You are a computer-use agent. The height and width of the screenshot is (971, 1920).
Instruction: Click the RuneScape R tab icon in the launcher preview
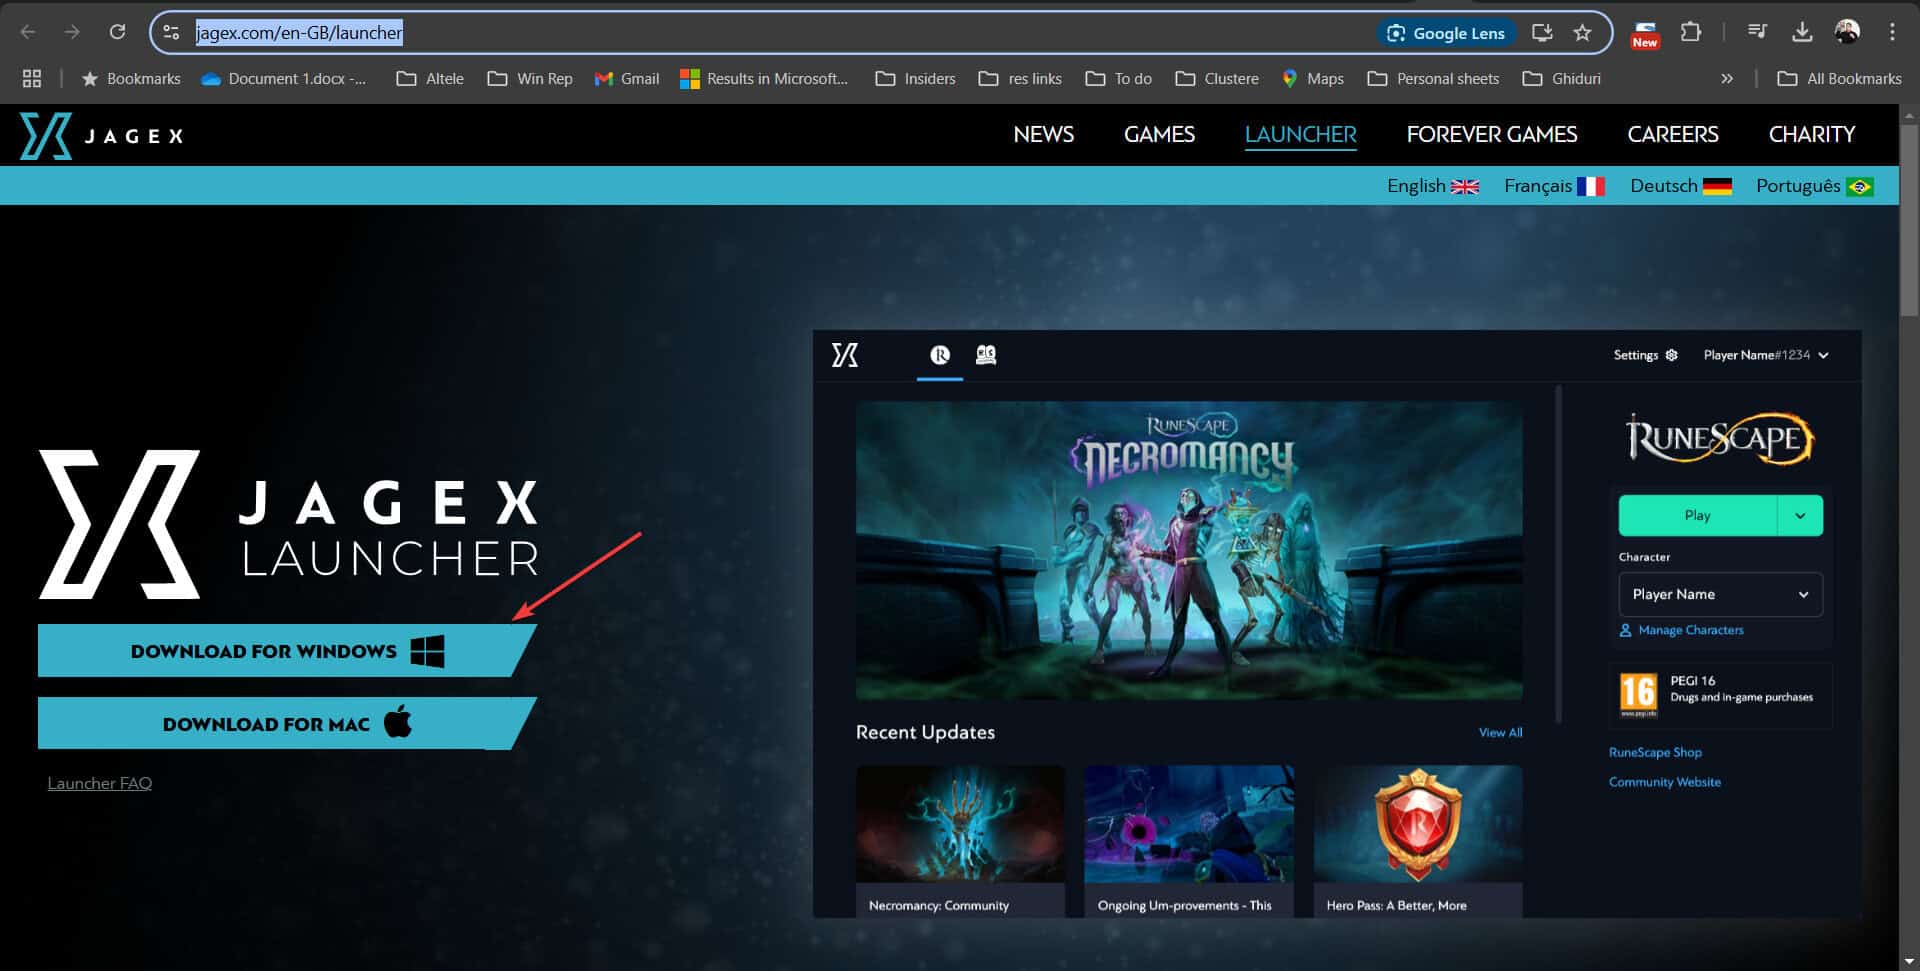point(940,355)
